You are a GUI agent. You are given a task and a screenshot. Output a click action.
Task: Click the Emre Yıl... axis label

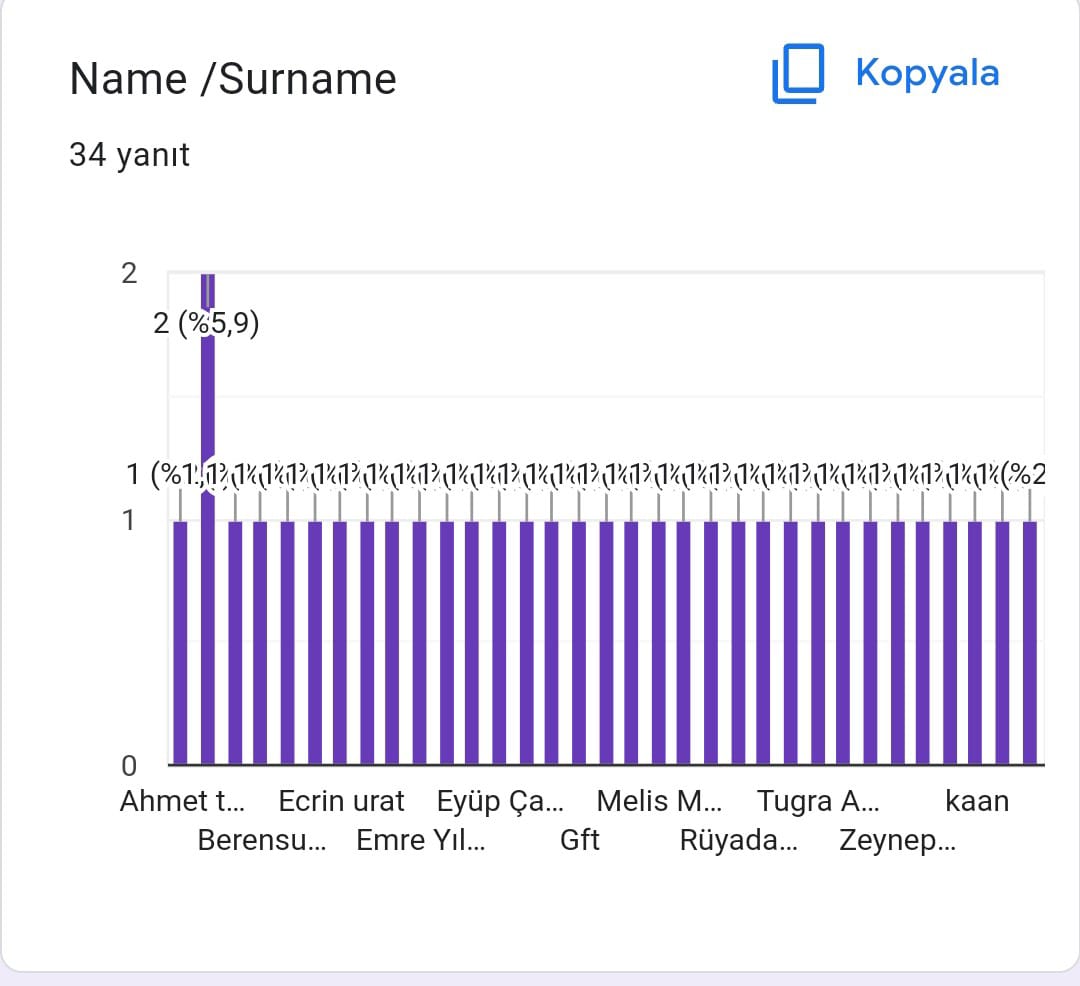tap(421, 840)
